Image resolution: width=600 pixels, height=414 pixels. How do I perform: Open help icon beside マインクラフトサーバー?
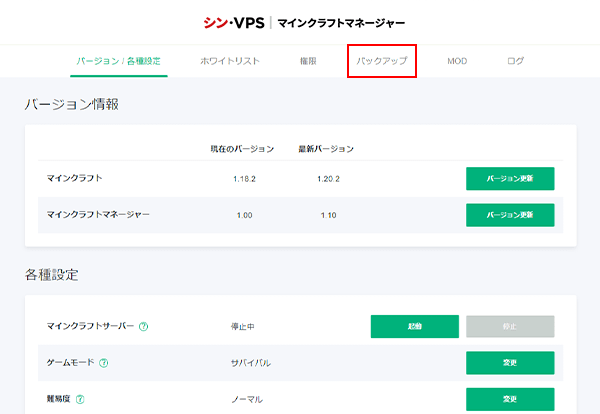(x=143, y=326)
